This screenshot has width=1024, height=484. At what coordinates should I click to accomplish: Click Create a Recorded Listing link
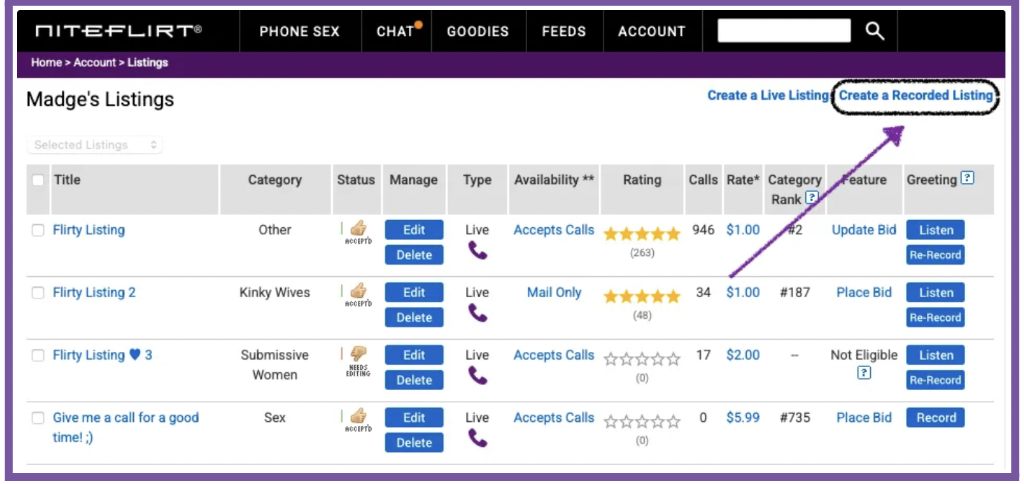(x=916, y=95)
